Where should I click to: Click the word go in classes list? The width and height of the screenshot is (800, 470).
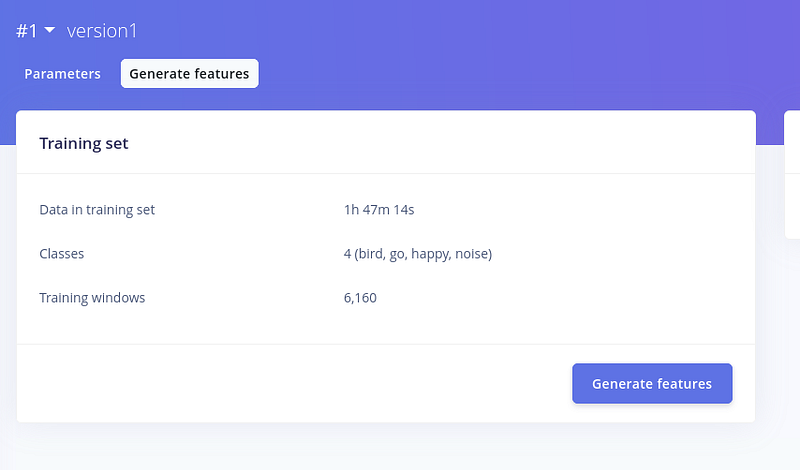(396, 255)
